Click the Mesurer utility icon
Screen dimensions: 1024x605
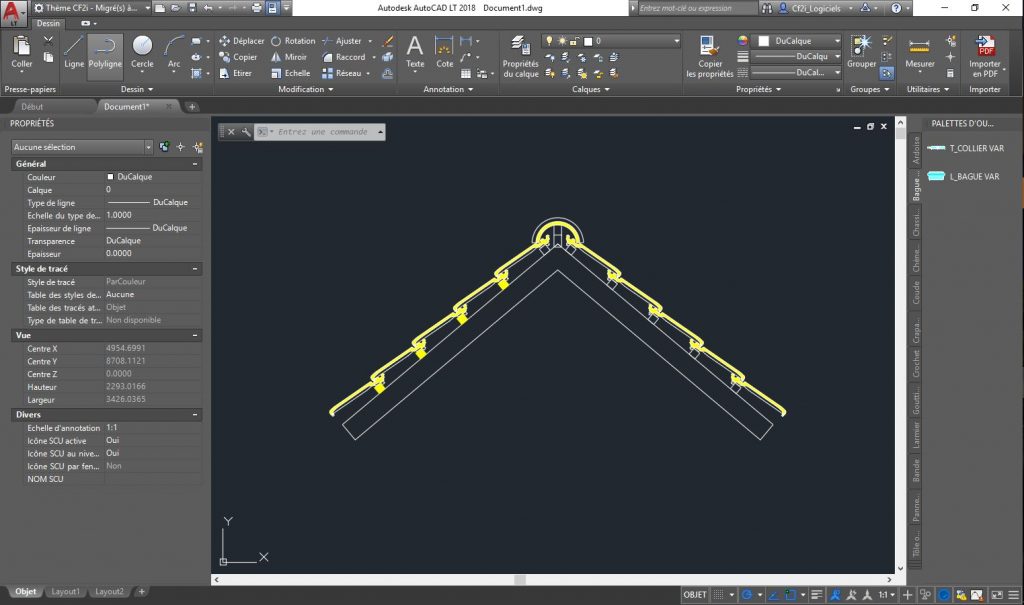(920, 52)
